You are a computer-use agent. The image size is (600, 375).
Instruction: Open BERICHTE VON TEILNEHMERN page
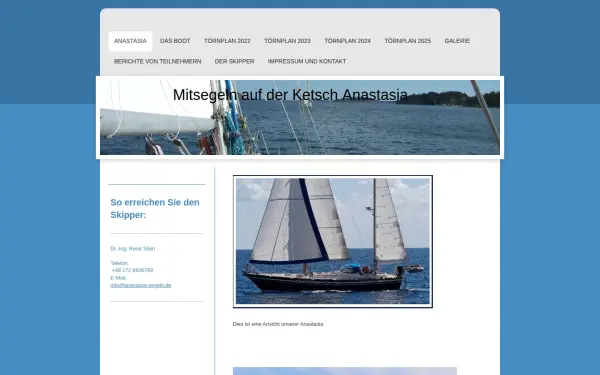(x=157, y=61)
